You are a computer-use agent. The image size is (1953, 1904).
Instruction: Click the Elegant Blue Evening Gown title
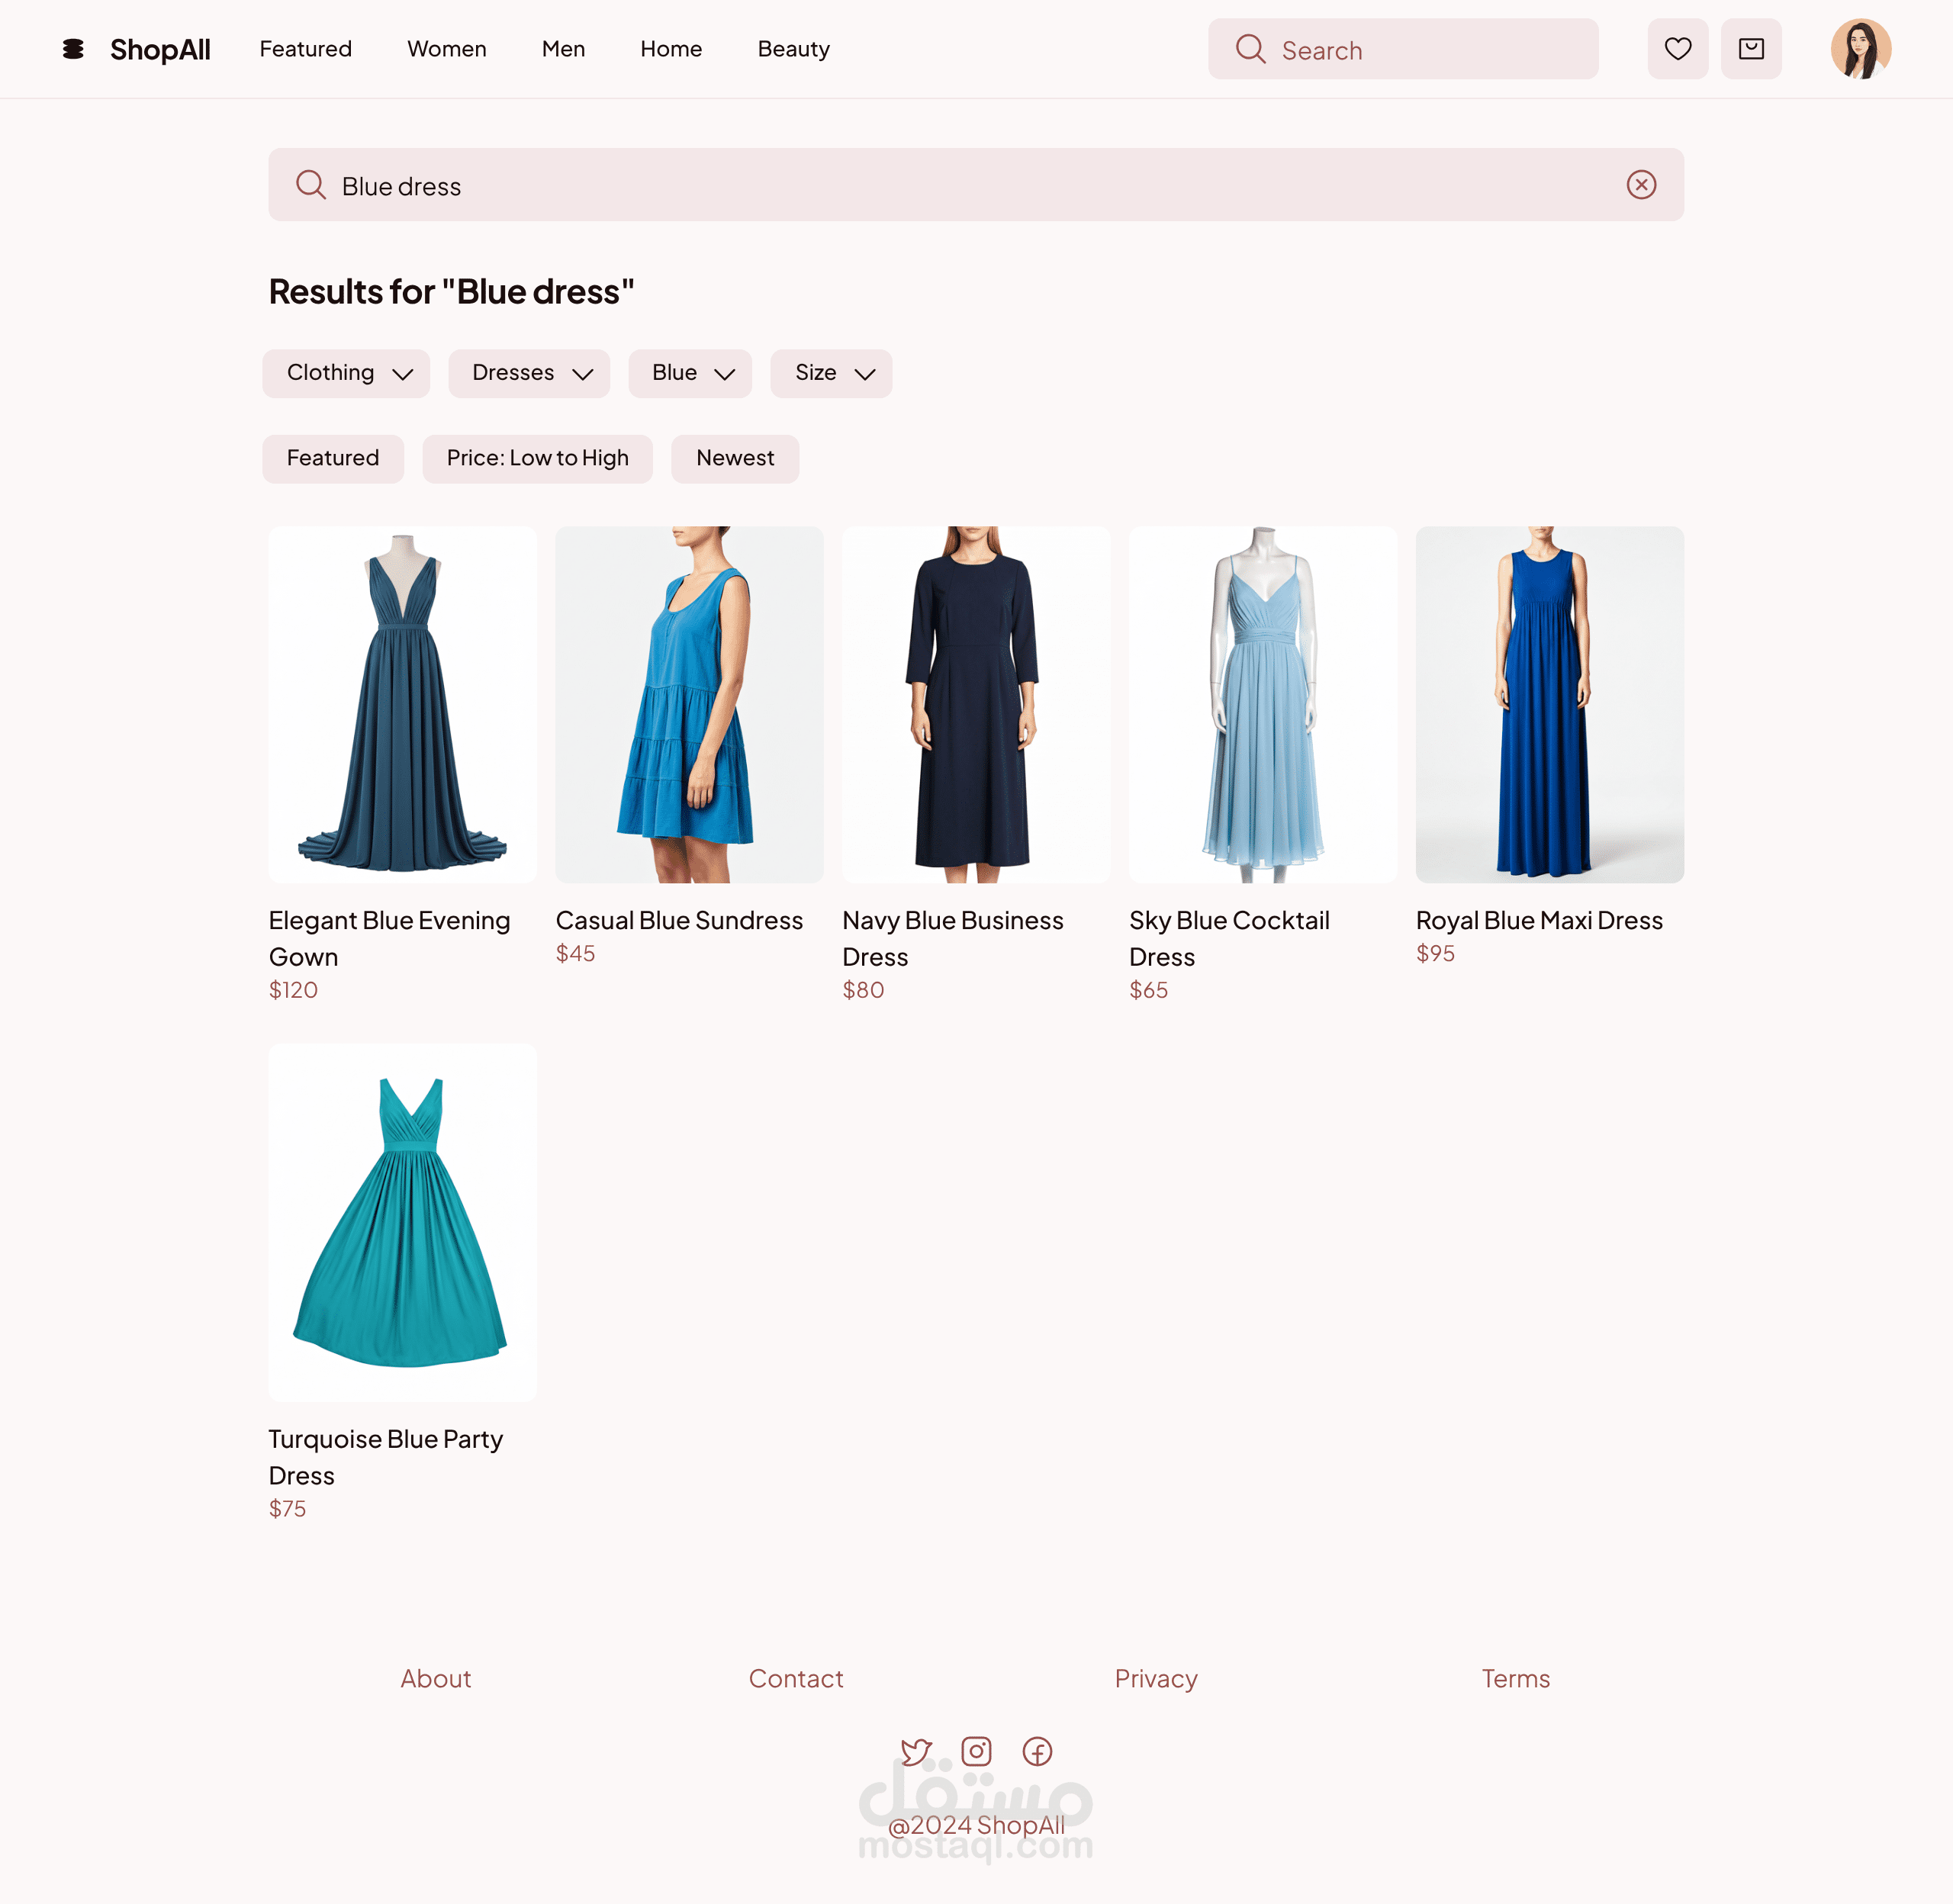(x=390, y=938)
